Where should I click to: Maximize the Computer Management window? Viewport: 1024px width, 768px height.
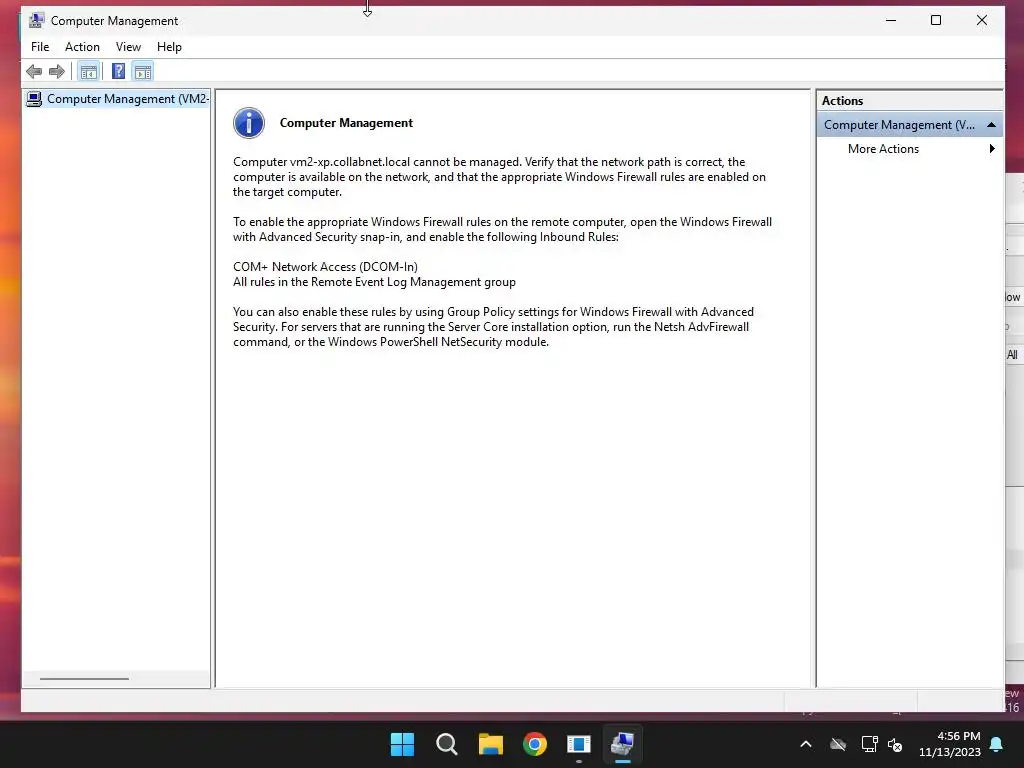(x=936, y=20)
